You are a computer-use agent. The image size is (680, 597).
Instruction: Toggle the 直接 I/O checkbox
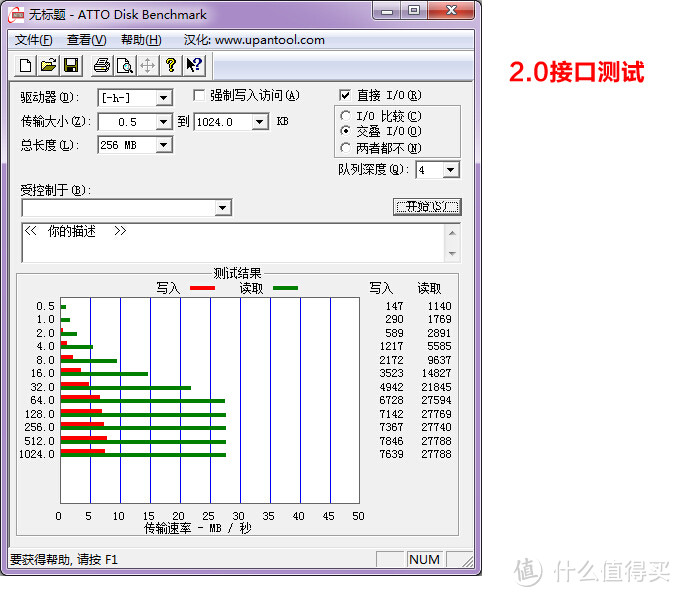[345, 95]
